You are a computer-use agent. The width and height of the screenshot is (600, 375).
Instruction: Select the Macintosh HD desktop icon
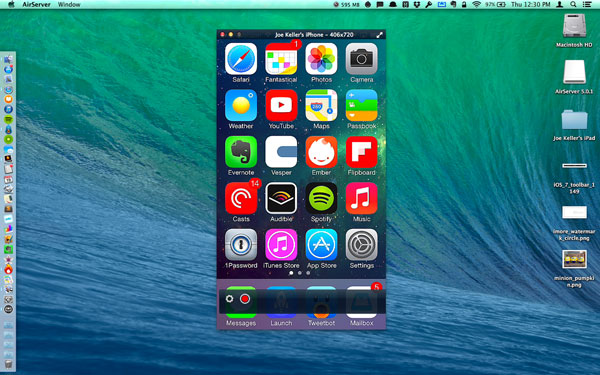pos(574,26)
